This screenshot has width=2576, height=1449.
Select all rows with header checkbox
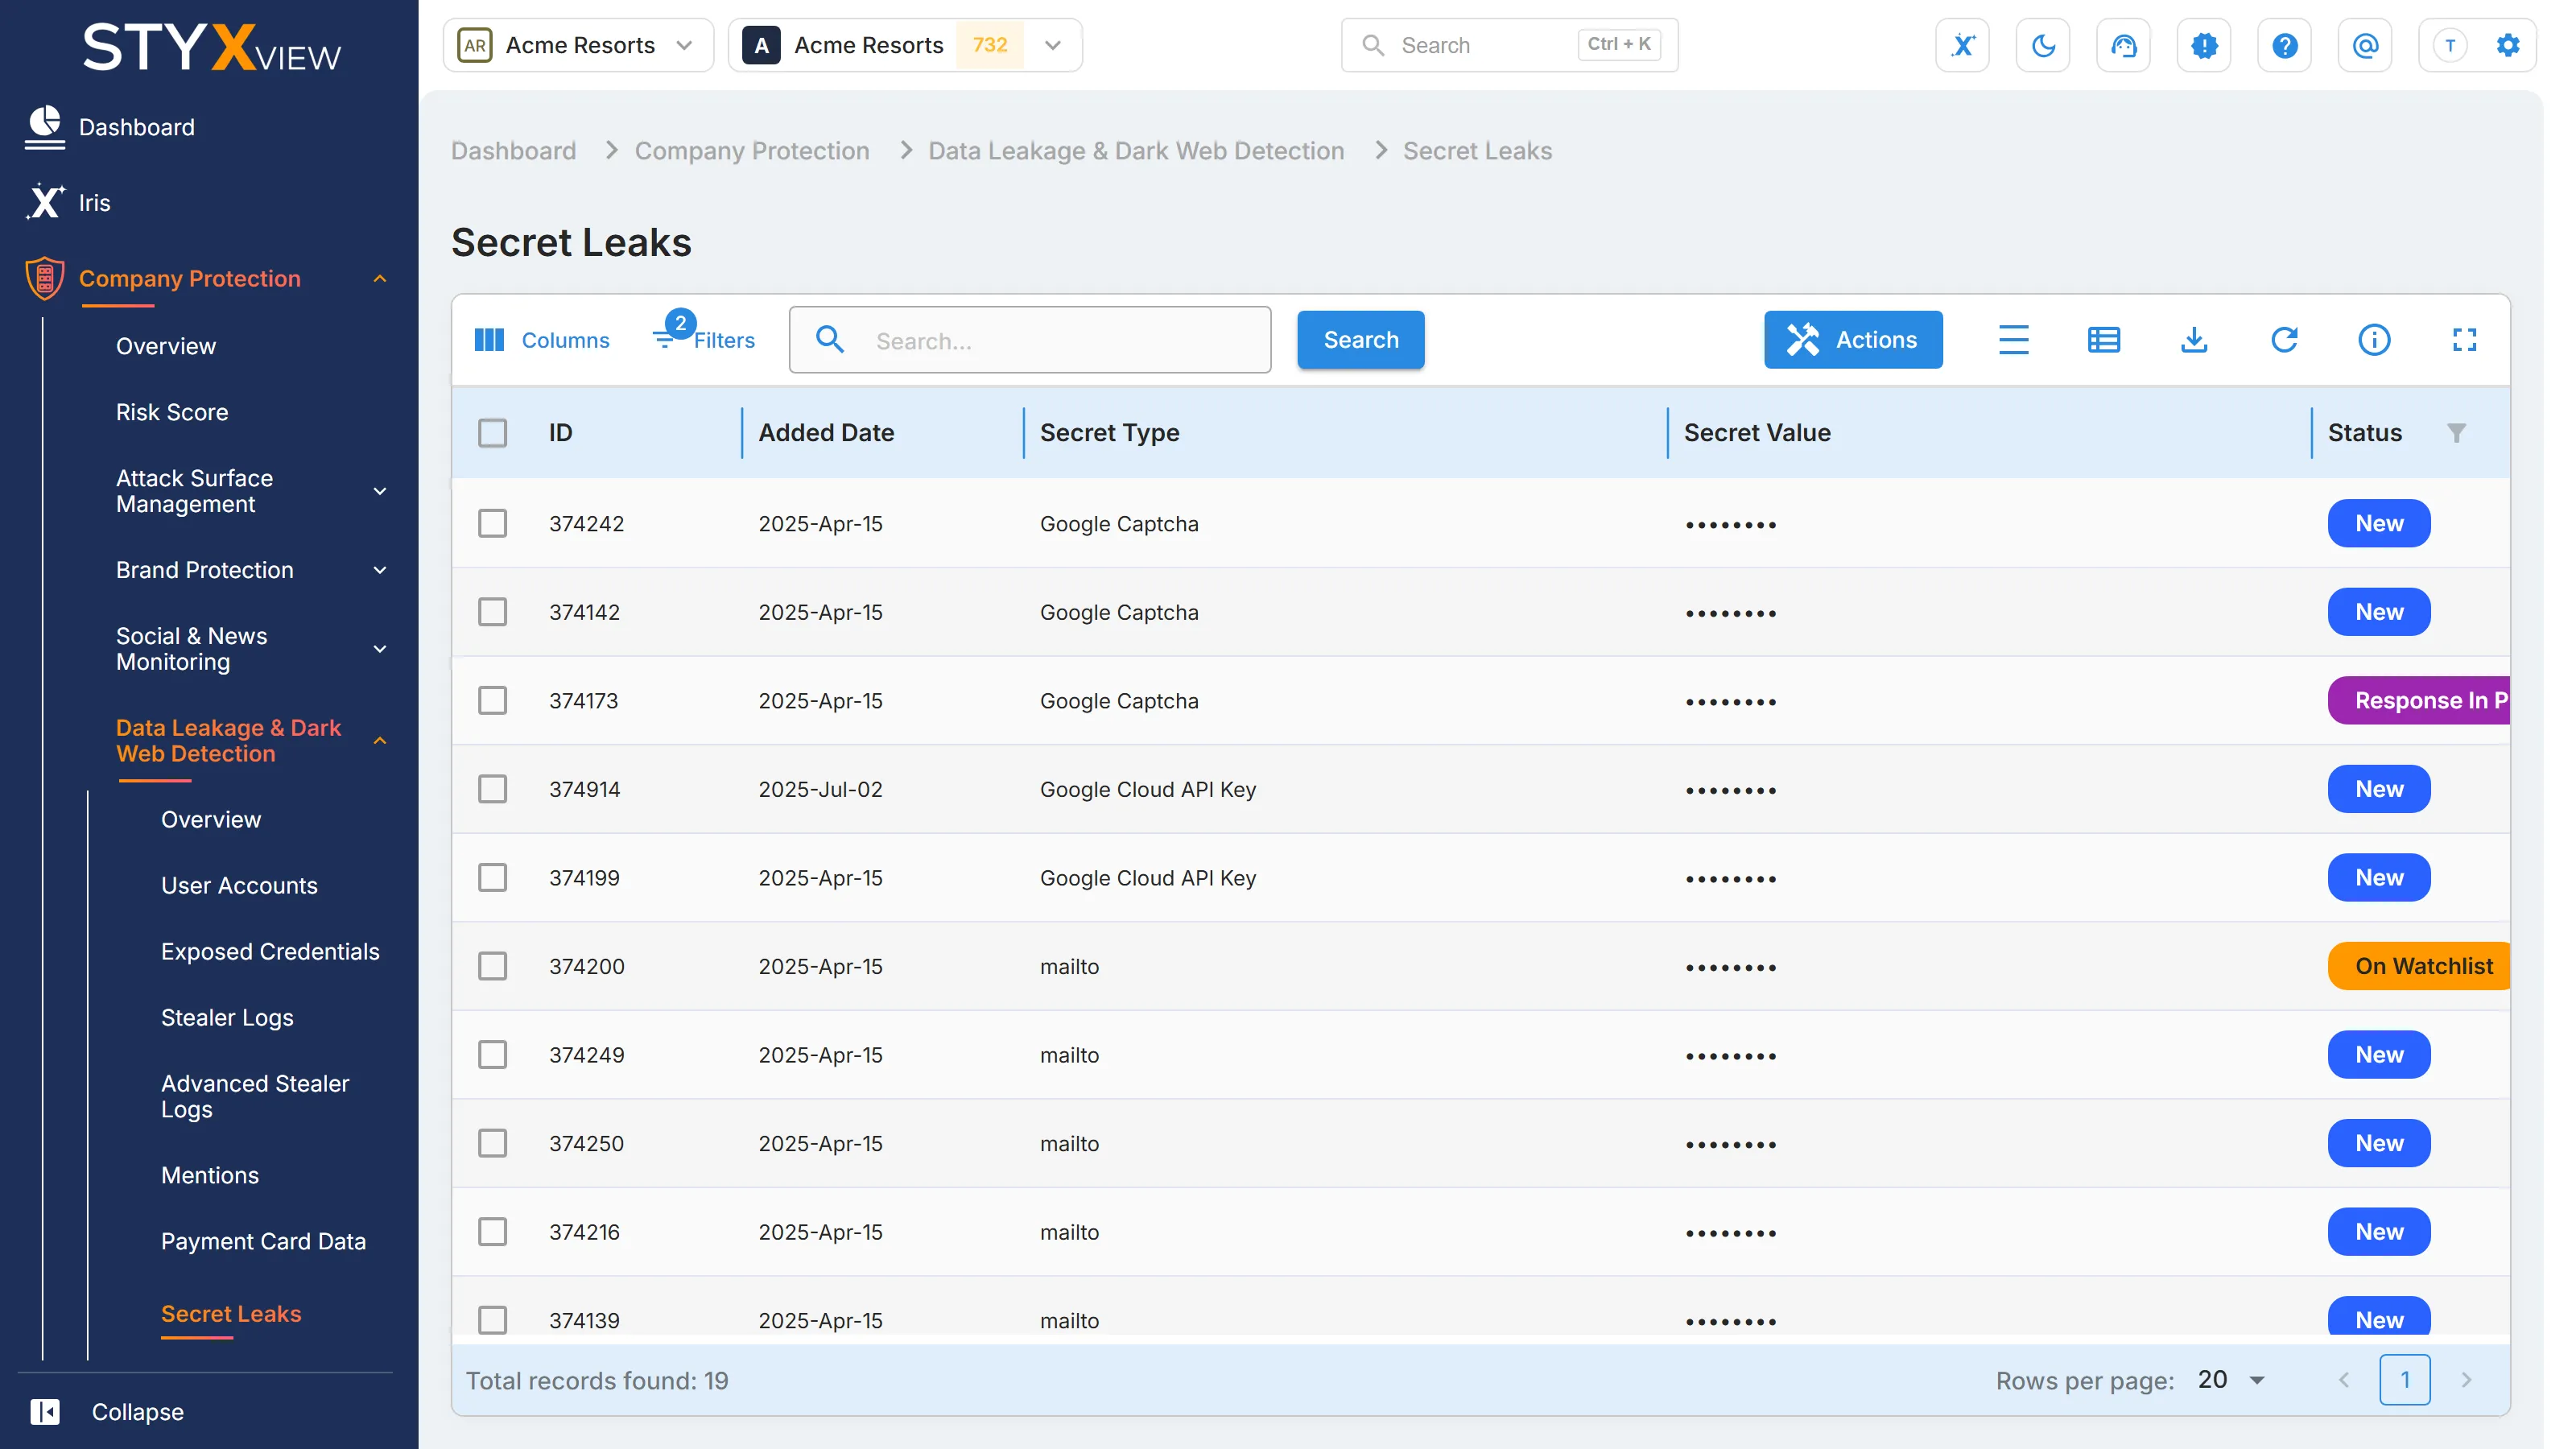(492, 432)
